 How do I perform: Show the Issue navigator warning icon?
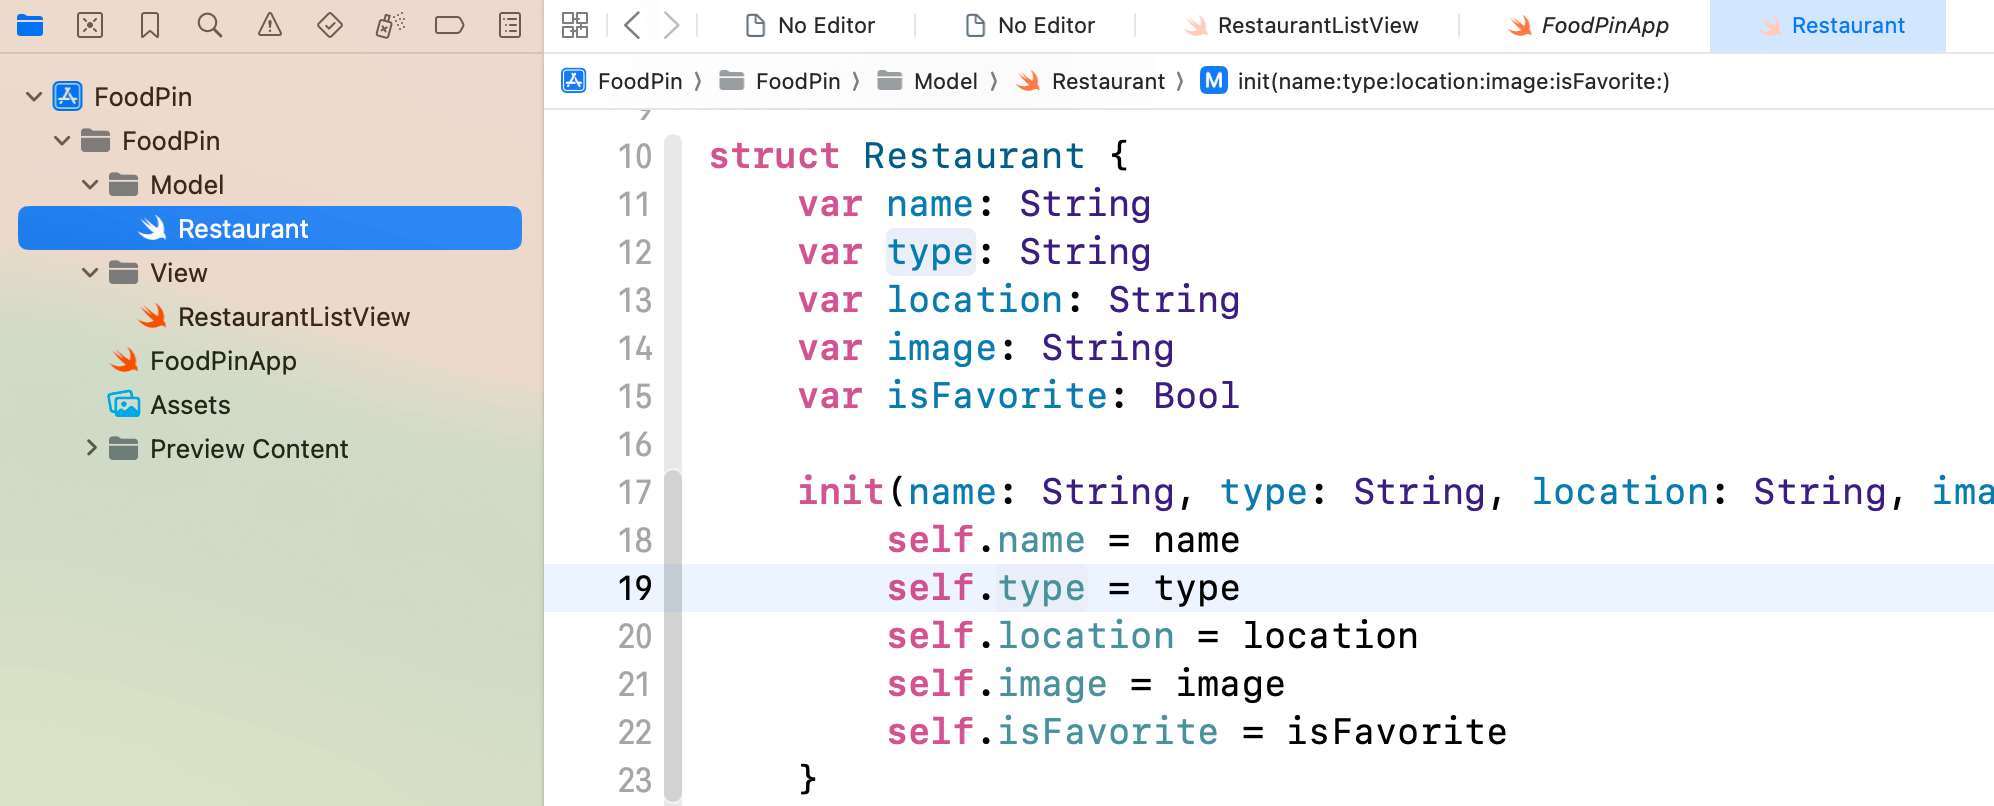270,25
